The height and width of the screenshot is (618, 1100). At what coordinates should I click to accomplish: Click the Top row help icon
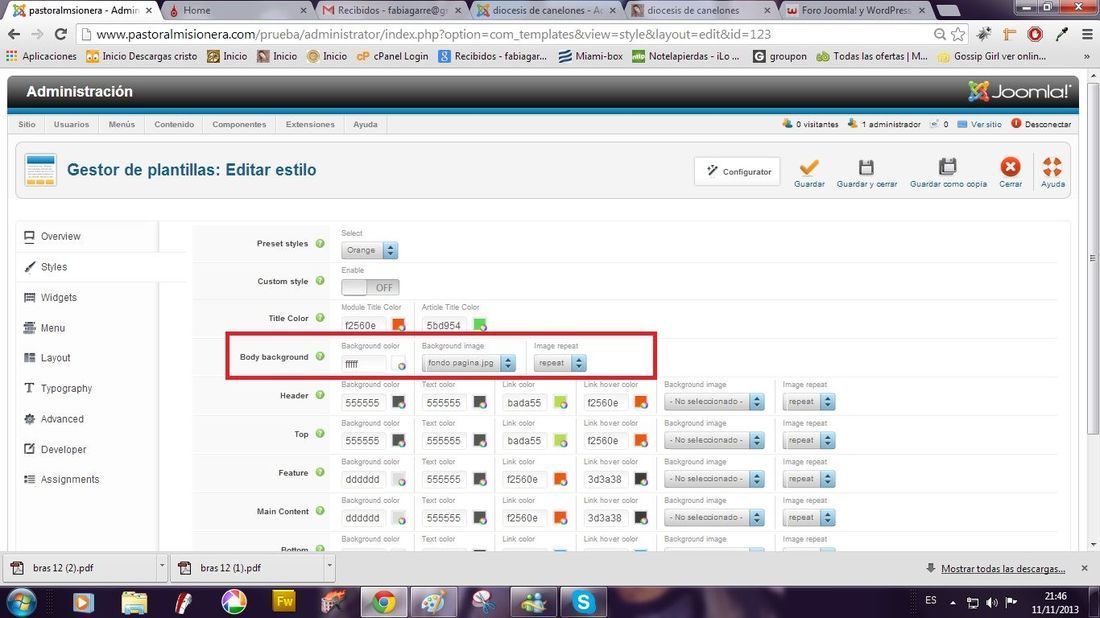click(x=320, y=434)
